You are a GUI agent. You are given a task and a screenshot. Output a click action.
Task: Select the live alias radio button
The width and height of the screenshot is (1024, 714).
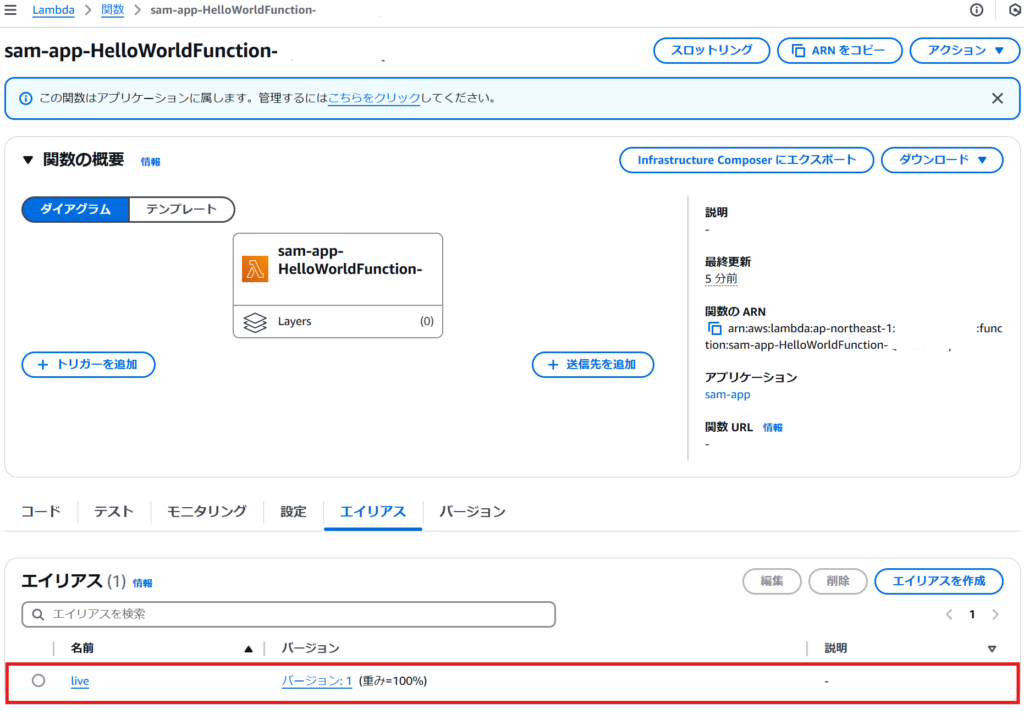tap(39, 680)
